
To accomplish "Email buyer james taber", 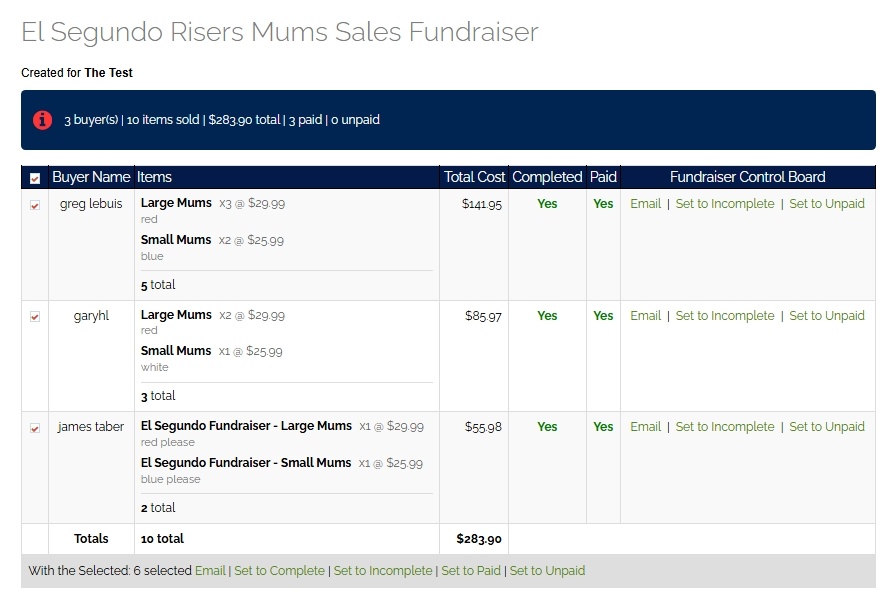I will [x=645, y=427].
